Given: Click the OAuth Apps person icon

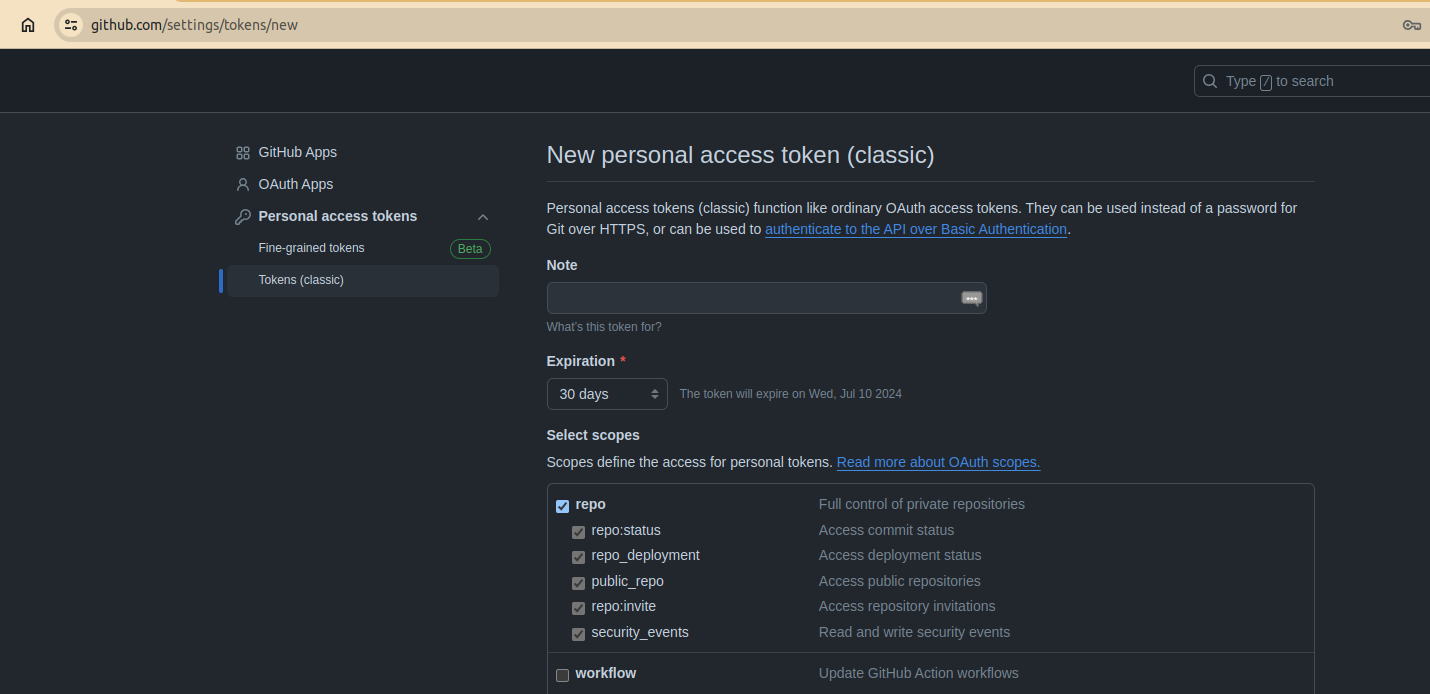Looking at the screenshot, I should coord(242,185).
